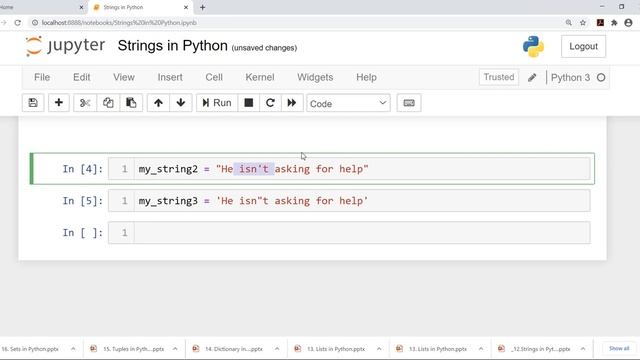Click into the my_string3 code cell
The height and width of the screenshot is (360, 640).
(x=361, y=201)
